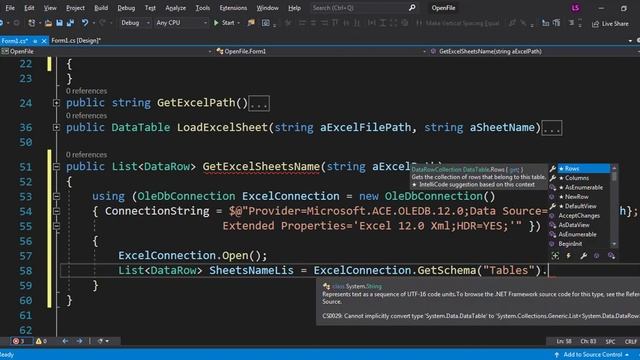640x360 pixels.
Task: Click the 0 references link above GetExcelSheetsName
Action: coord(87,155)
